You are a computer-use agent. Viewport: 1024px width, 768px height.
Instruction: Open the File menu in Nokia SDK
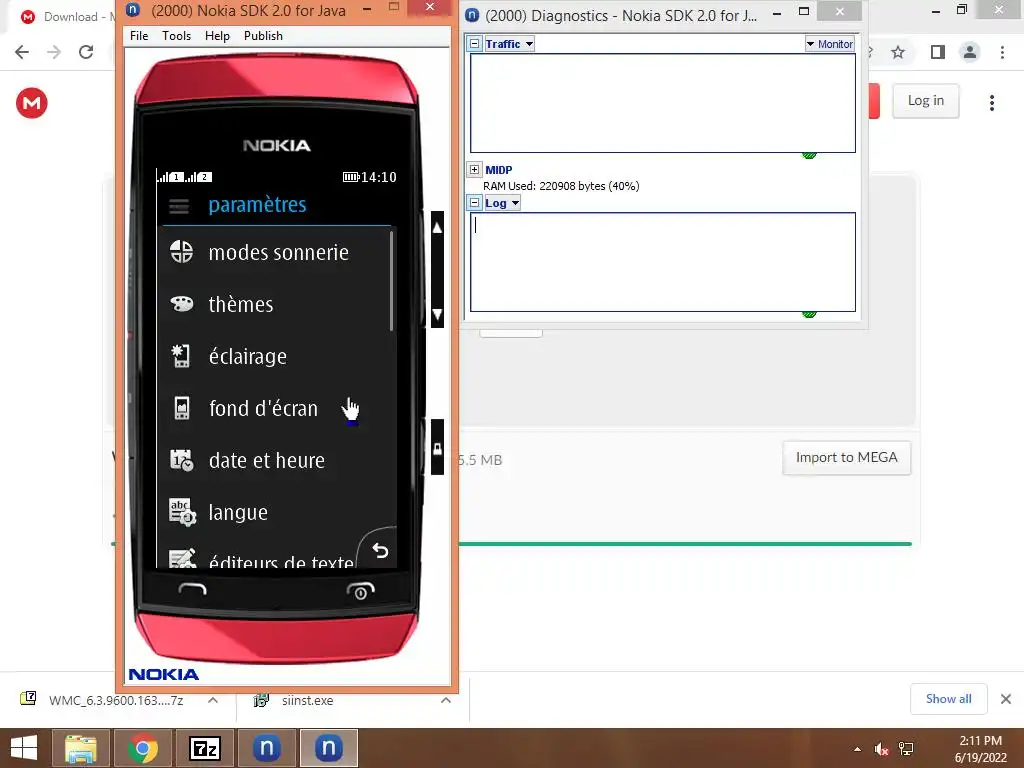pos(139,36)
